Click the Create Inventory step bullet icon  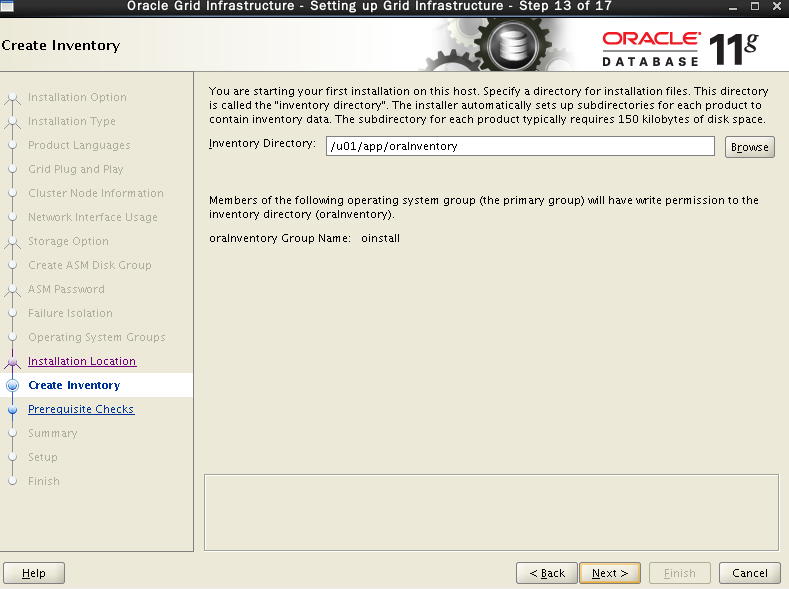(13, 385)
